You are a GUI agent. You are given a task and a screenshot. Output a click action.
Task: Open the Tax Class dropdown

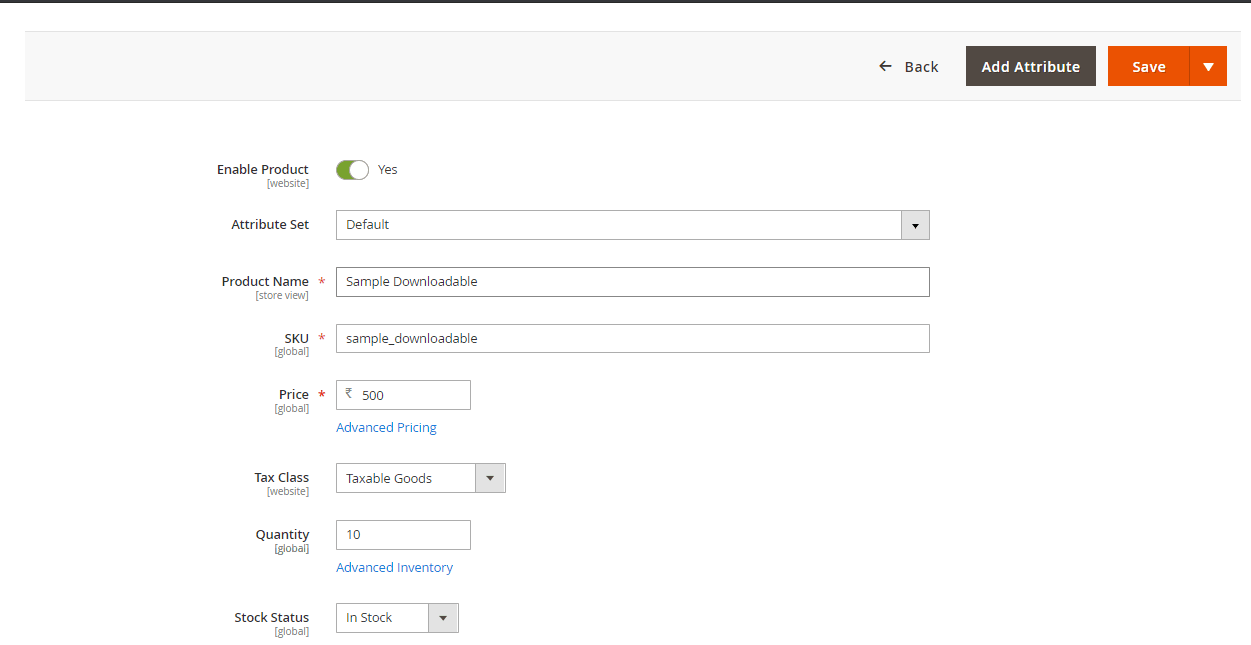(x=421, y=478)
